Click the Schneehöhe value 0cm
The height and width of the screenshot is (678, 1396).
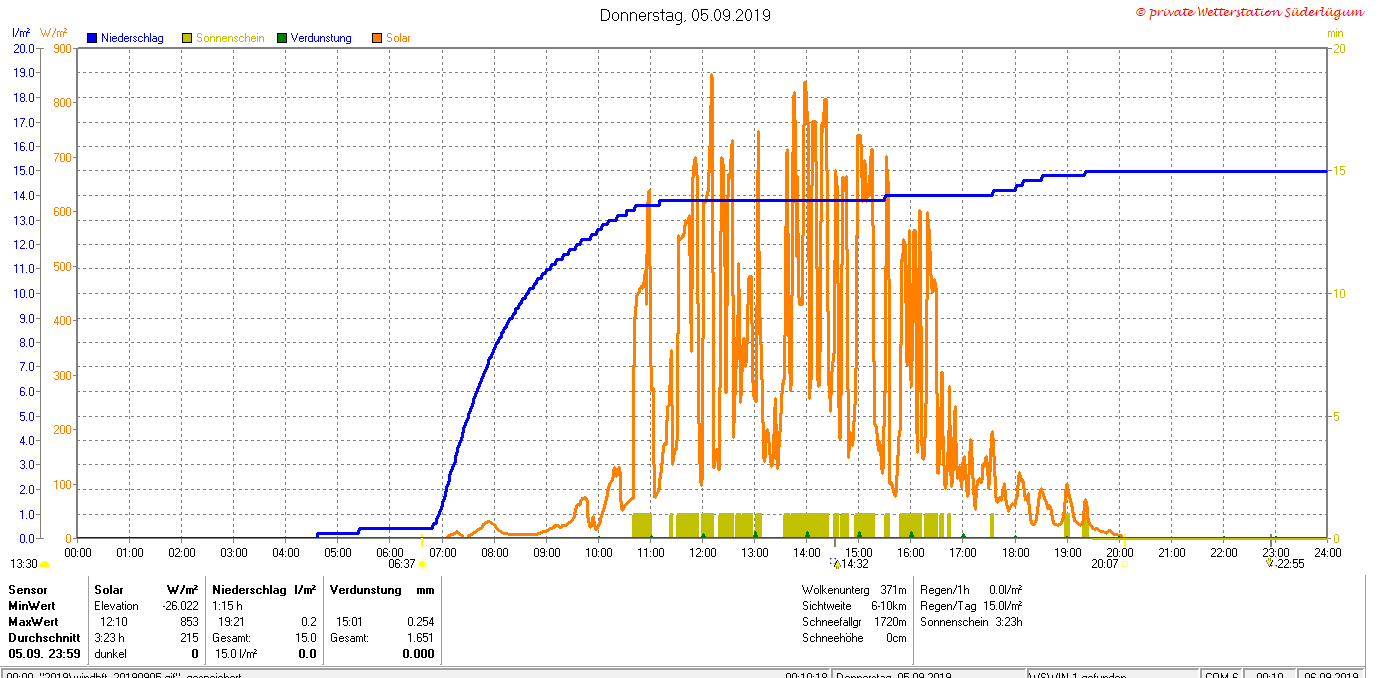(x=896, y=638)
